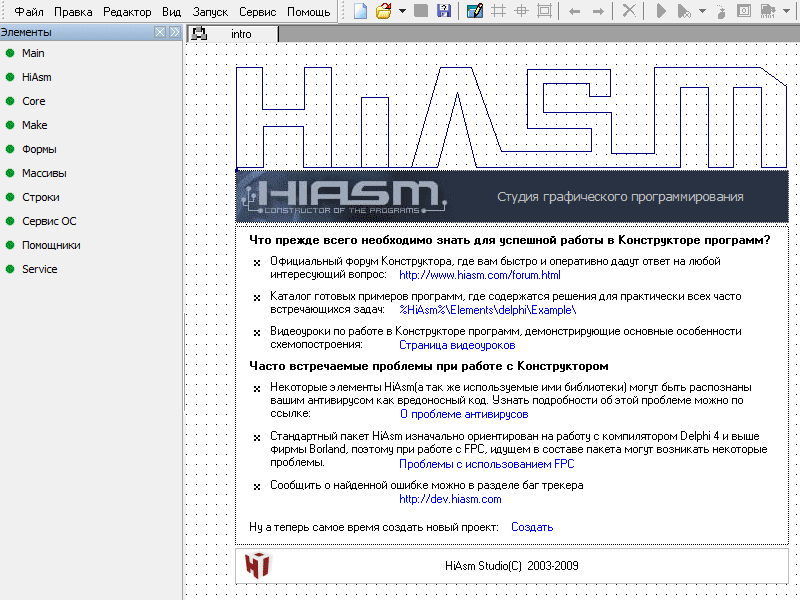Screen dimensions: 800x600
Task: Collapse Элементы panel with double-arrow button
Action: tap(174, 32)
